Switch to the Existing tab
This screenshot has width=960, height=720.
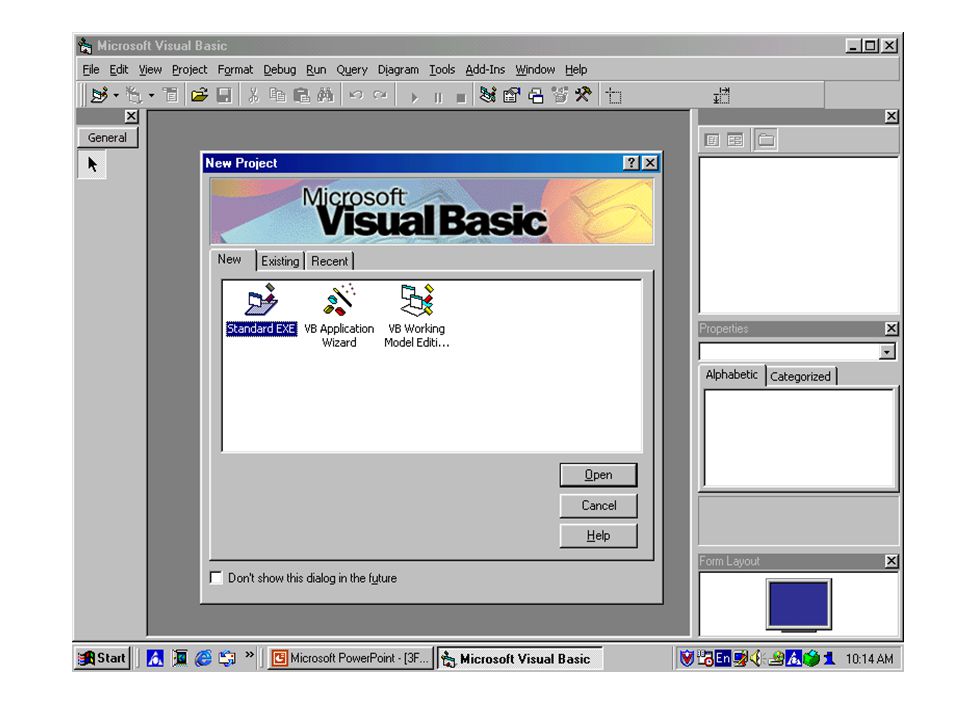pyautogui.click(x=280, y=261)
